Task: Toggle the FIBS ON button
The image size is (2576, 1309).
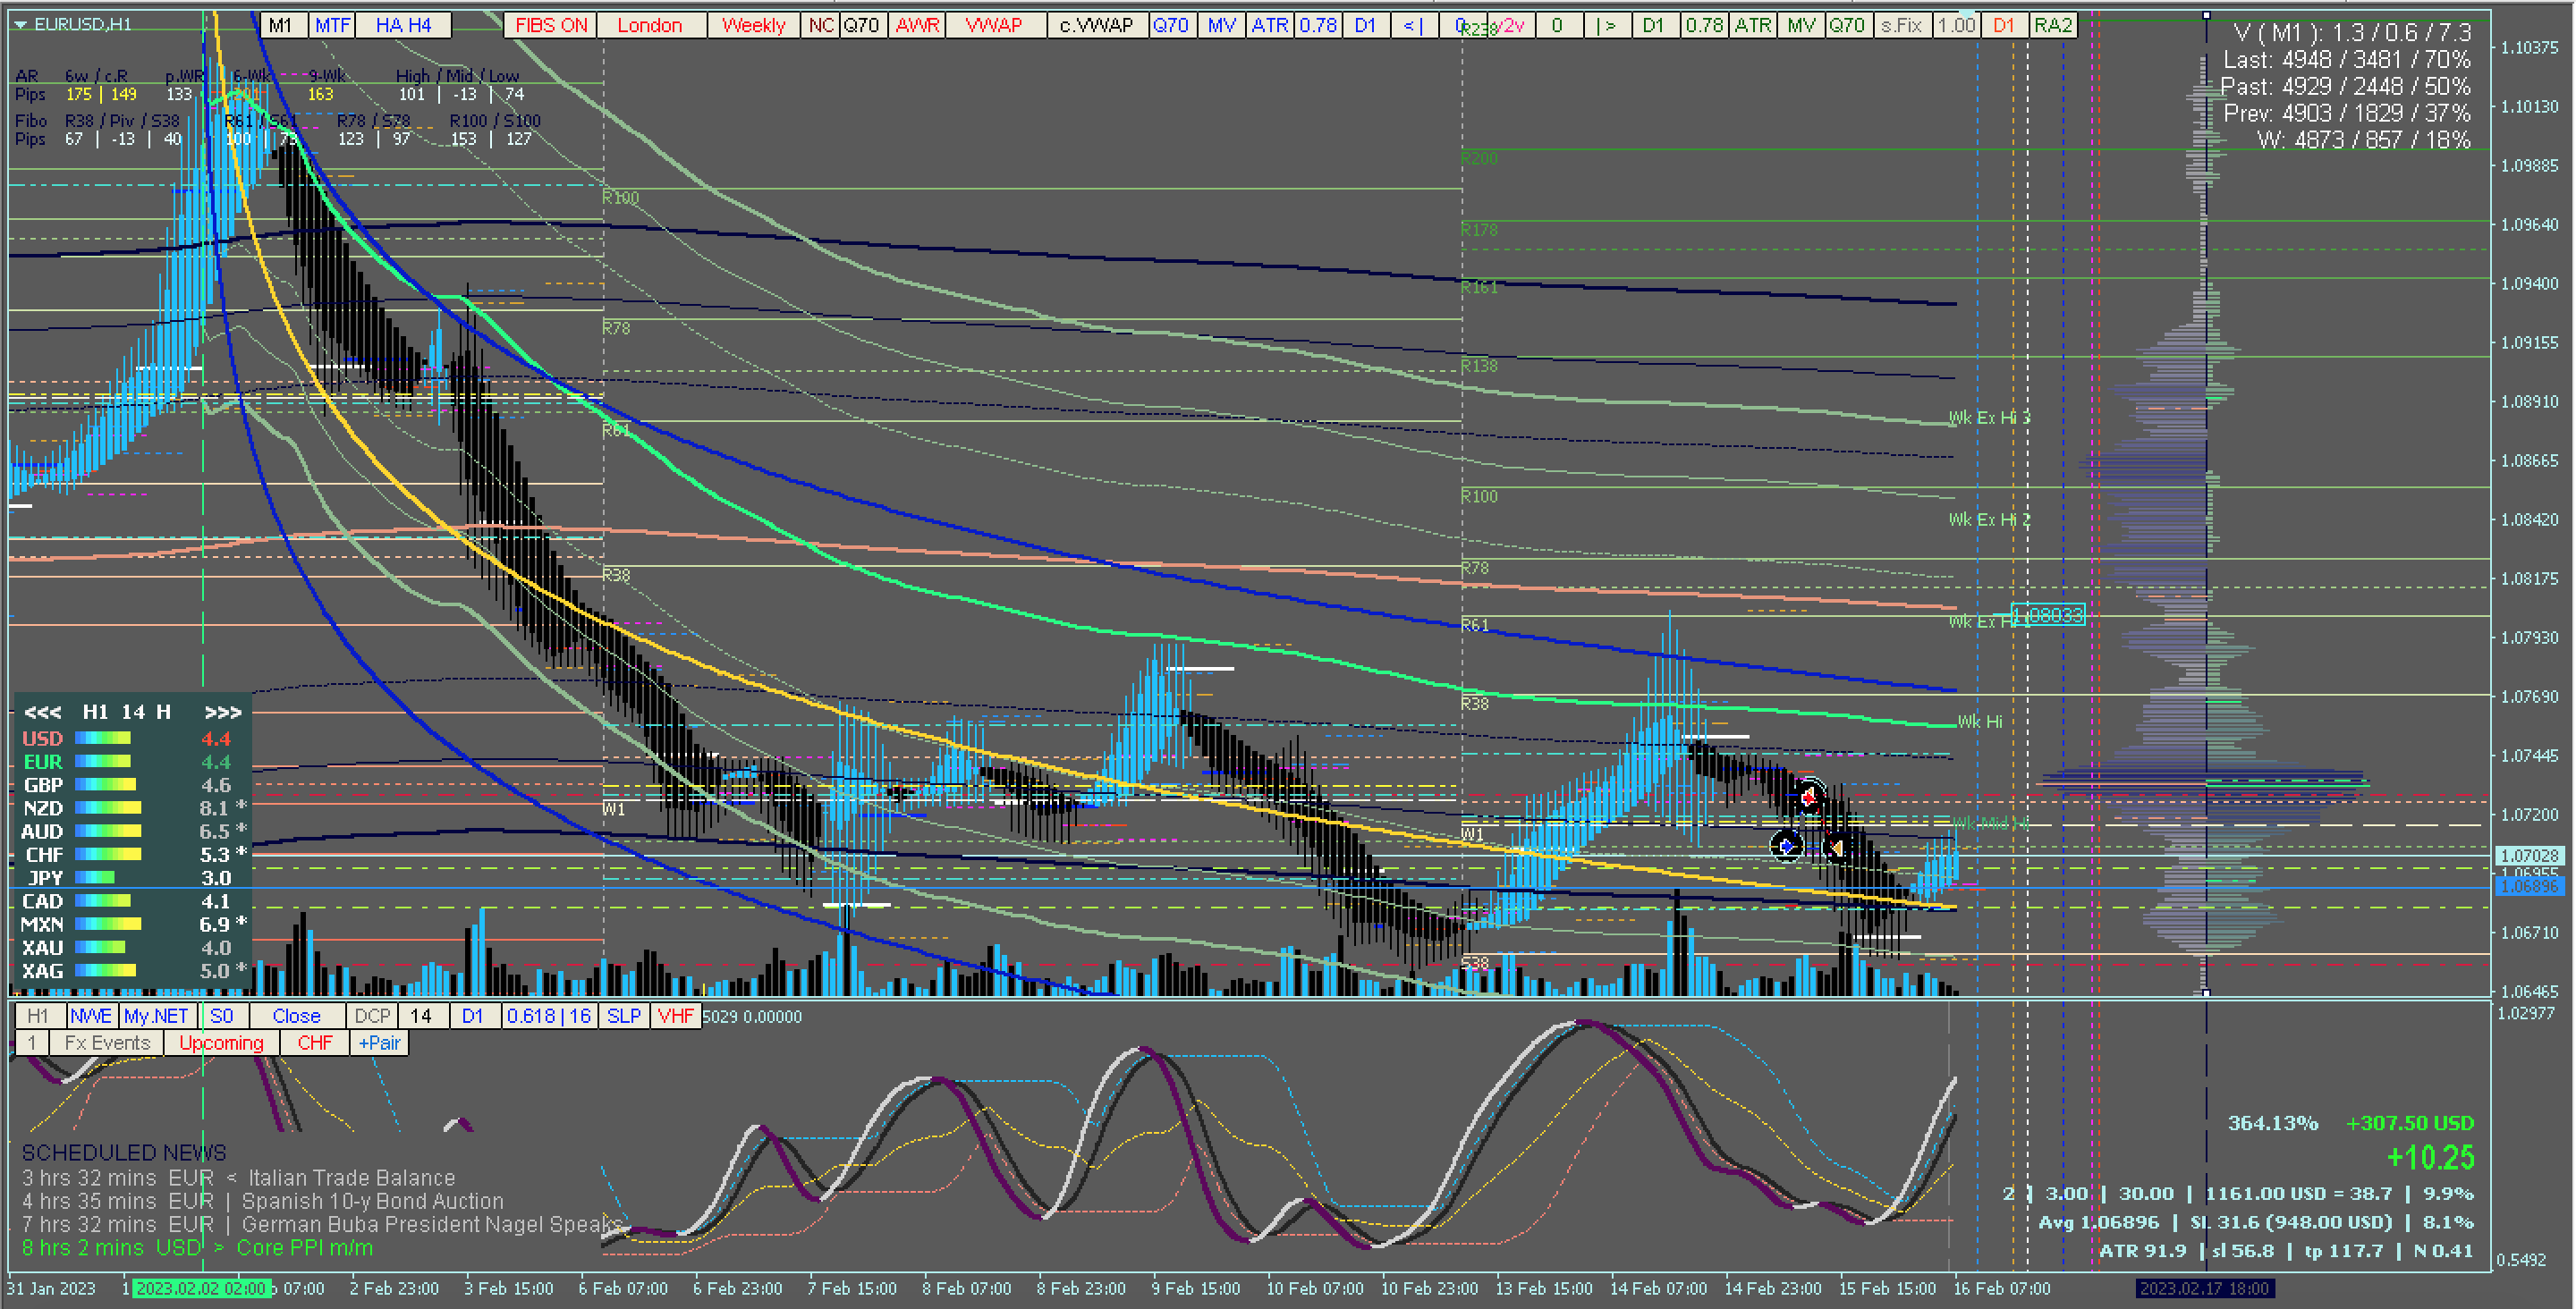Action: click(x=550, y=25)
